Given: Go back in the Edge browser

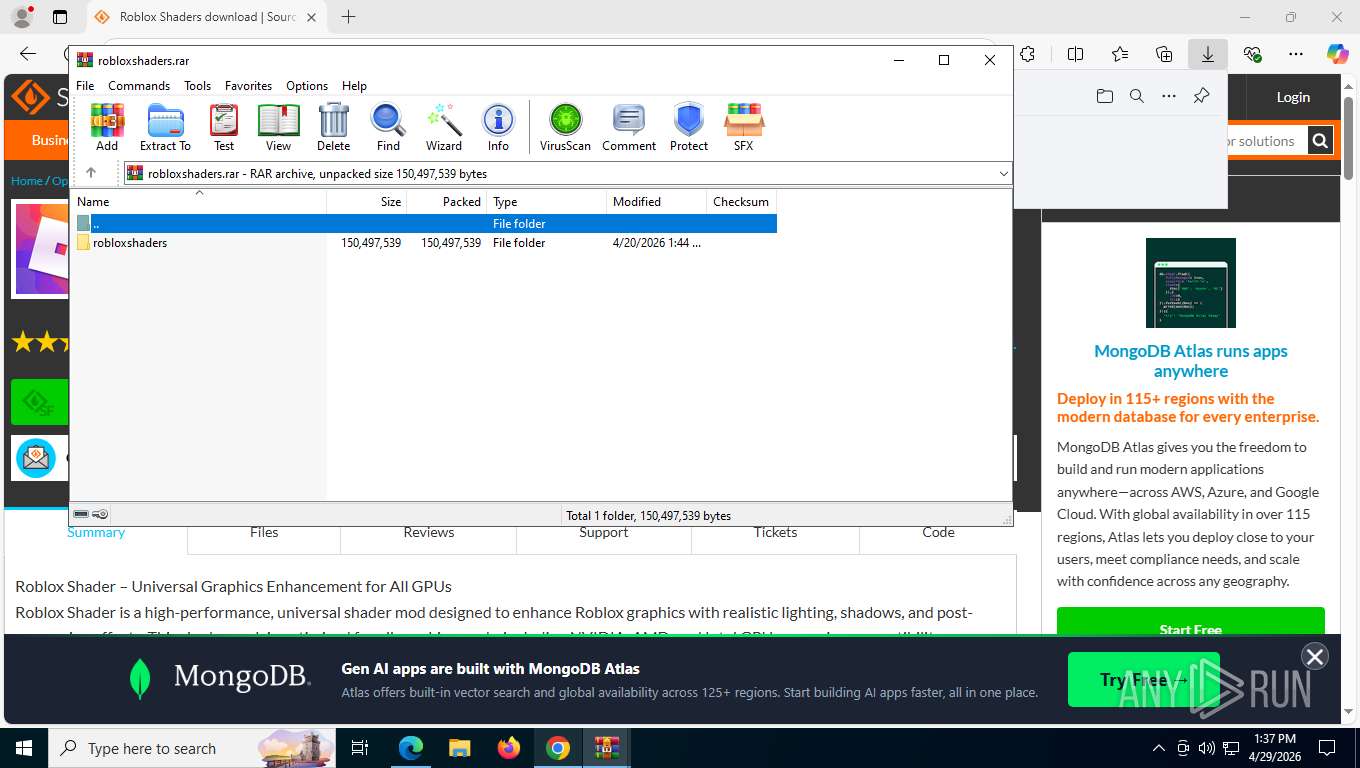Looking at the screenshot, I should pyautogui.click(x=28, y=54).
